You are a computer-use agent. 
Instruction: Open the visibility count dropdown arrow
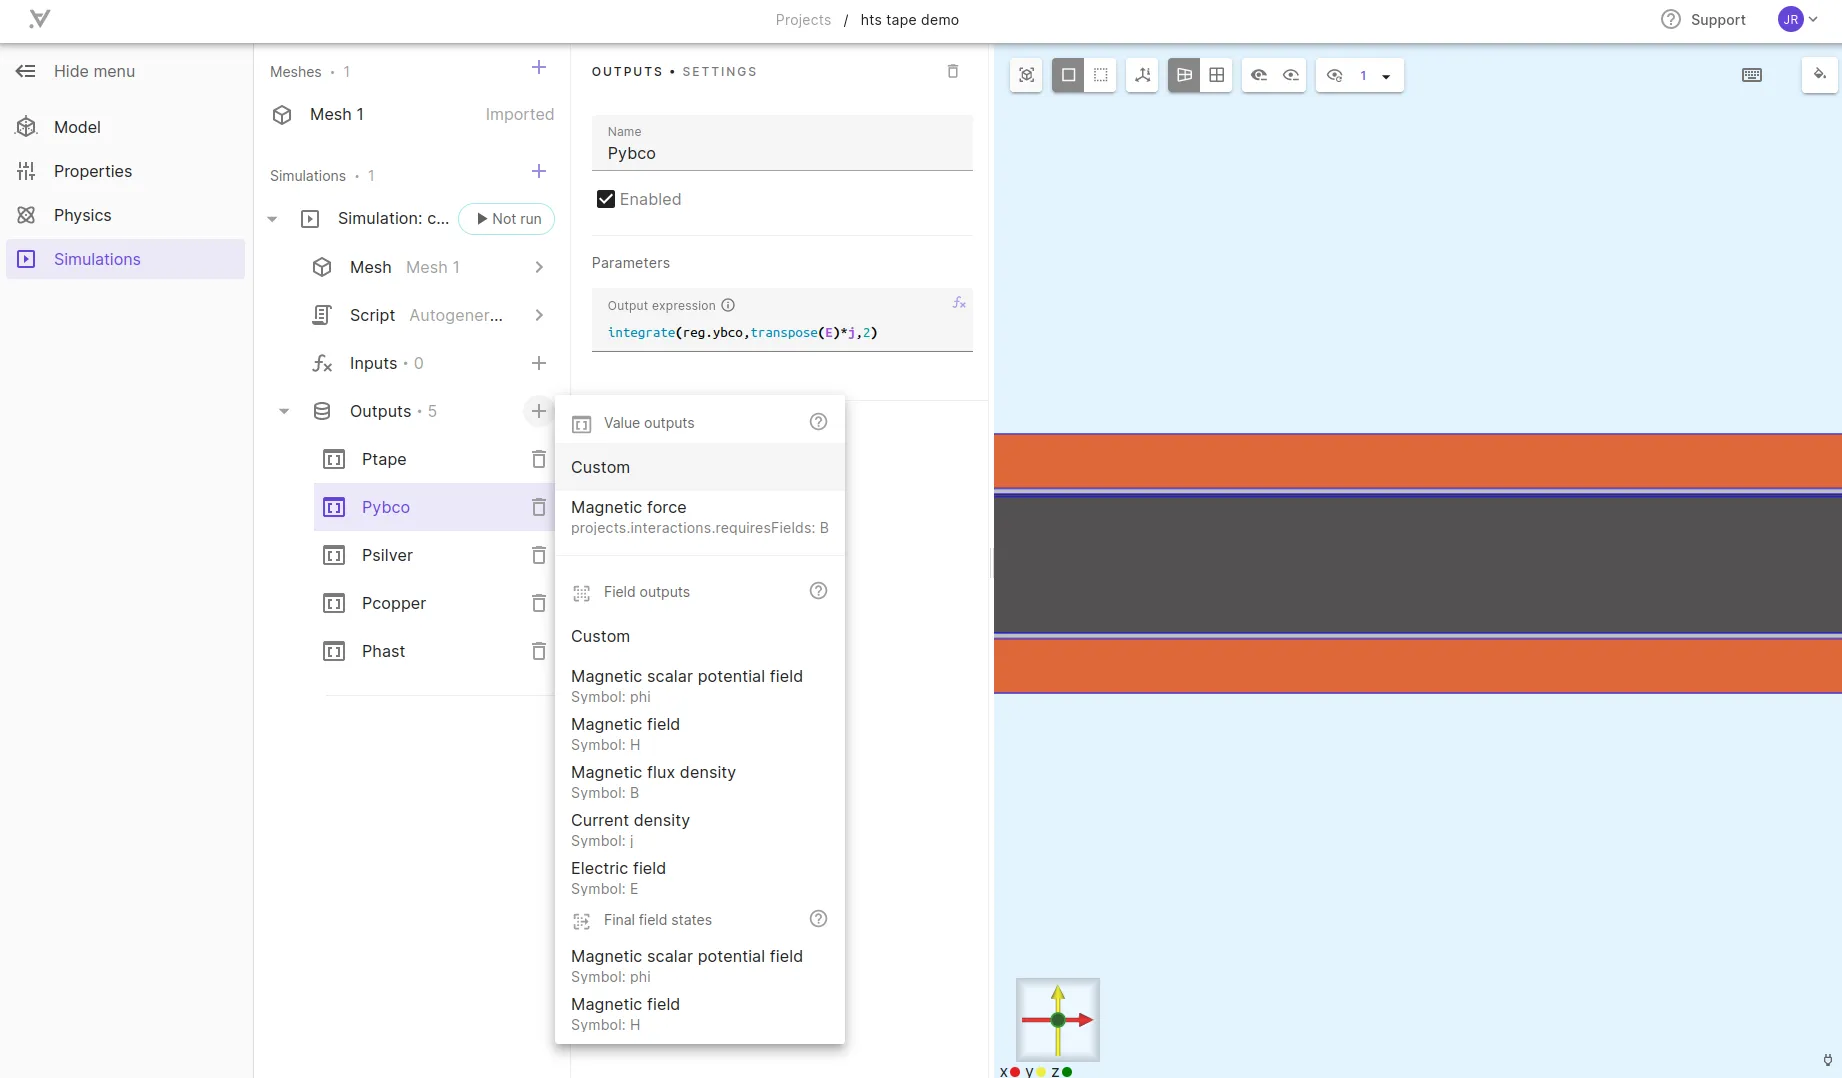click(1386, 76)
